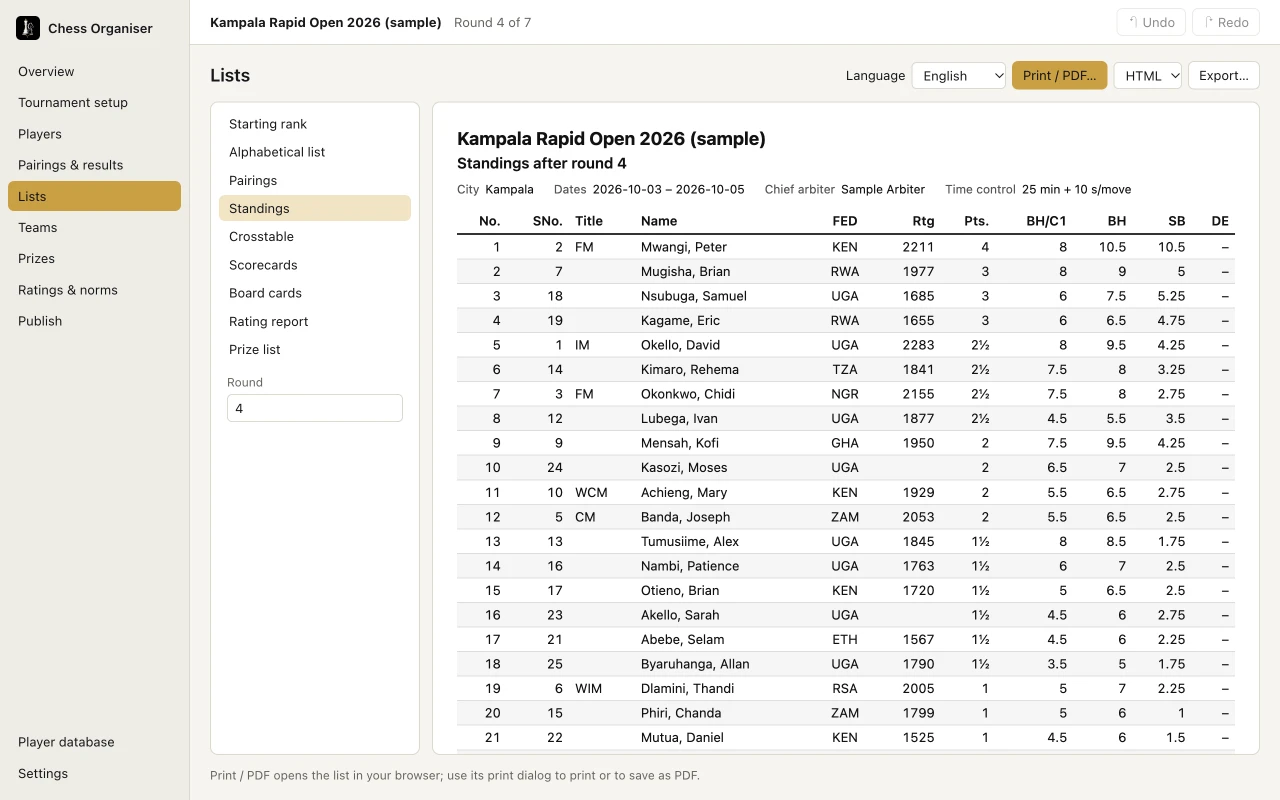The image size is (1280, 800).
Task: Click the Redo button
Action: click(x=1225, y=22)
